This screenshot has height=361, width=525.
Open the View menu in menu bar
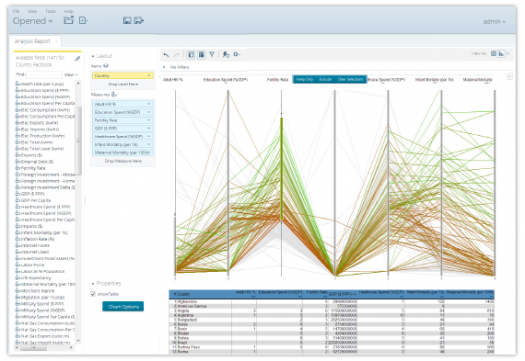click(32, 11)
